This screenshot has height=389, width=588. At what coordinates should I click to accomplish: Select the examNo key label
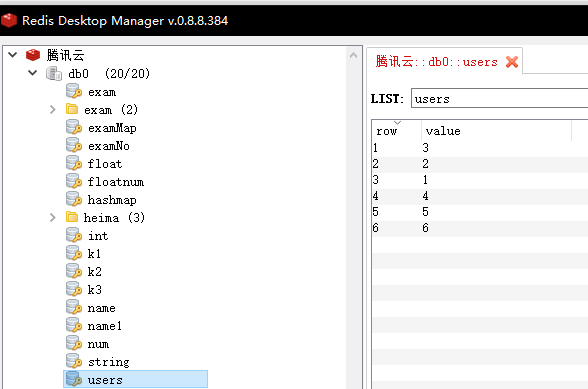tap(109, 146)
